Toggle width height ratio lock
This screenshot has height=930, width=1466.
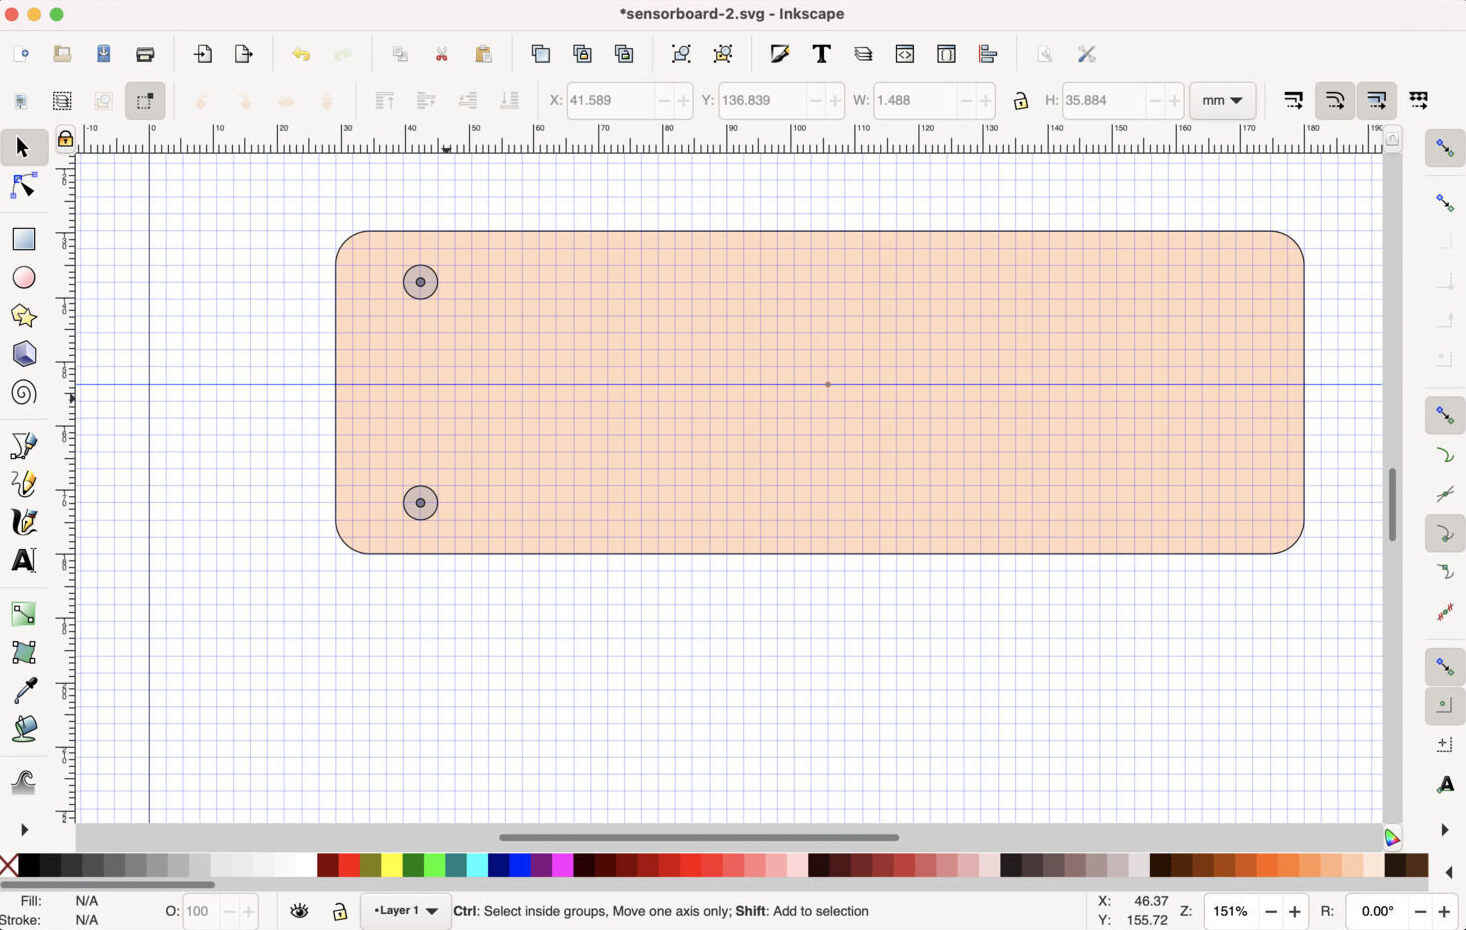click(x=1020, y=101)
